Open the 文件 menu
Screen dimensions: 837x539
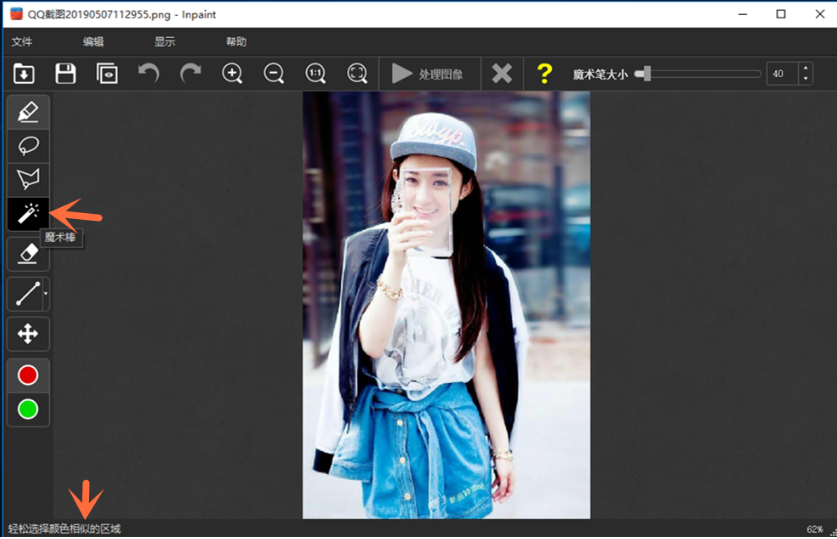click(22, 42)
